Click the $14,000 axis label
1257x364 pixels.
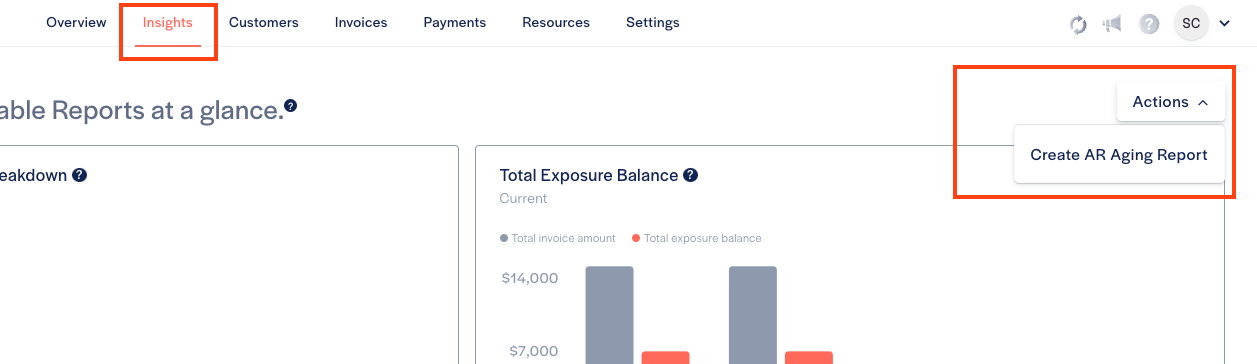click(x=530, y=278)
